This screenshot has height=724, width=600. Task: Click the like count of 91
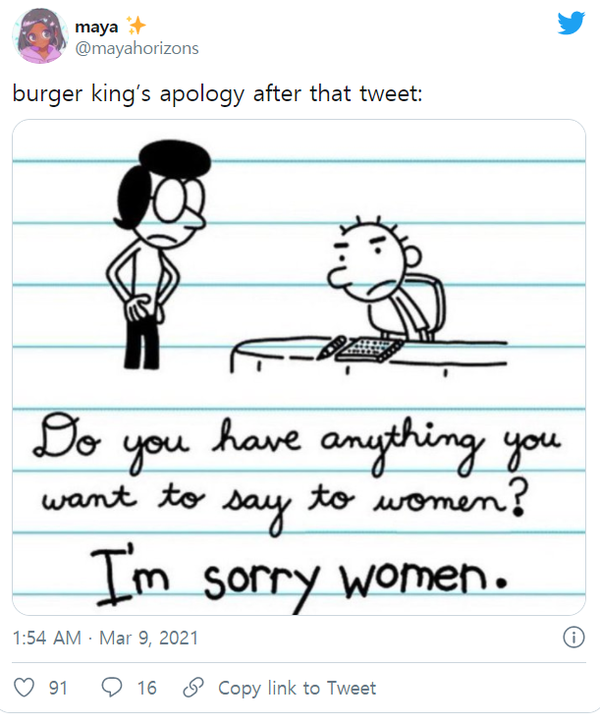(57, 688)
